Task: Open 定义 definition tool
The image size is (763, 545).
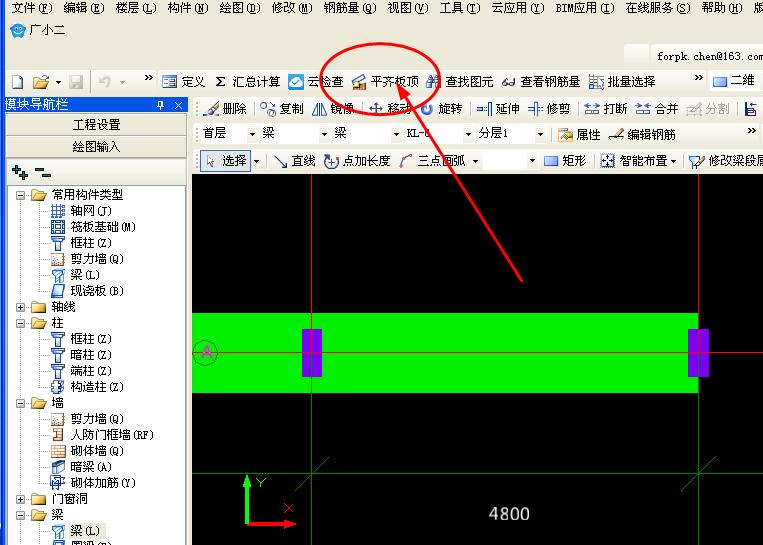Action: (183, 82)
